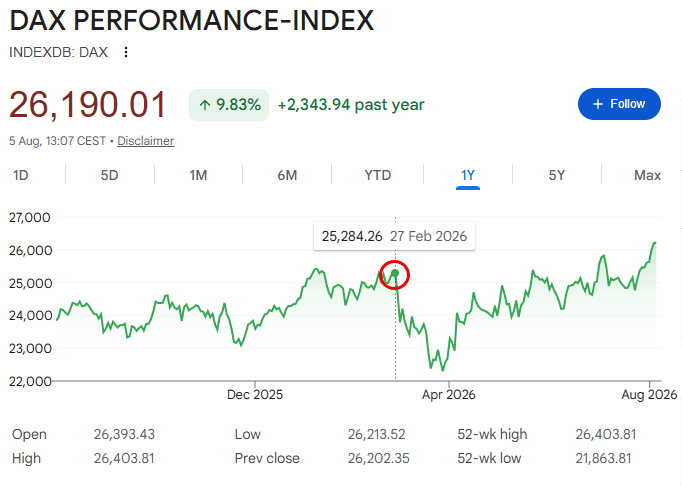
Task: Select the 1Y range tab
Action: pos(468,175)
